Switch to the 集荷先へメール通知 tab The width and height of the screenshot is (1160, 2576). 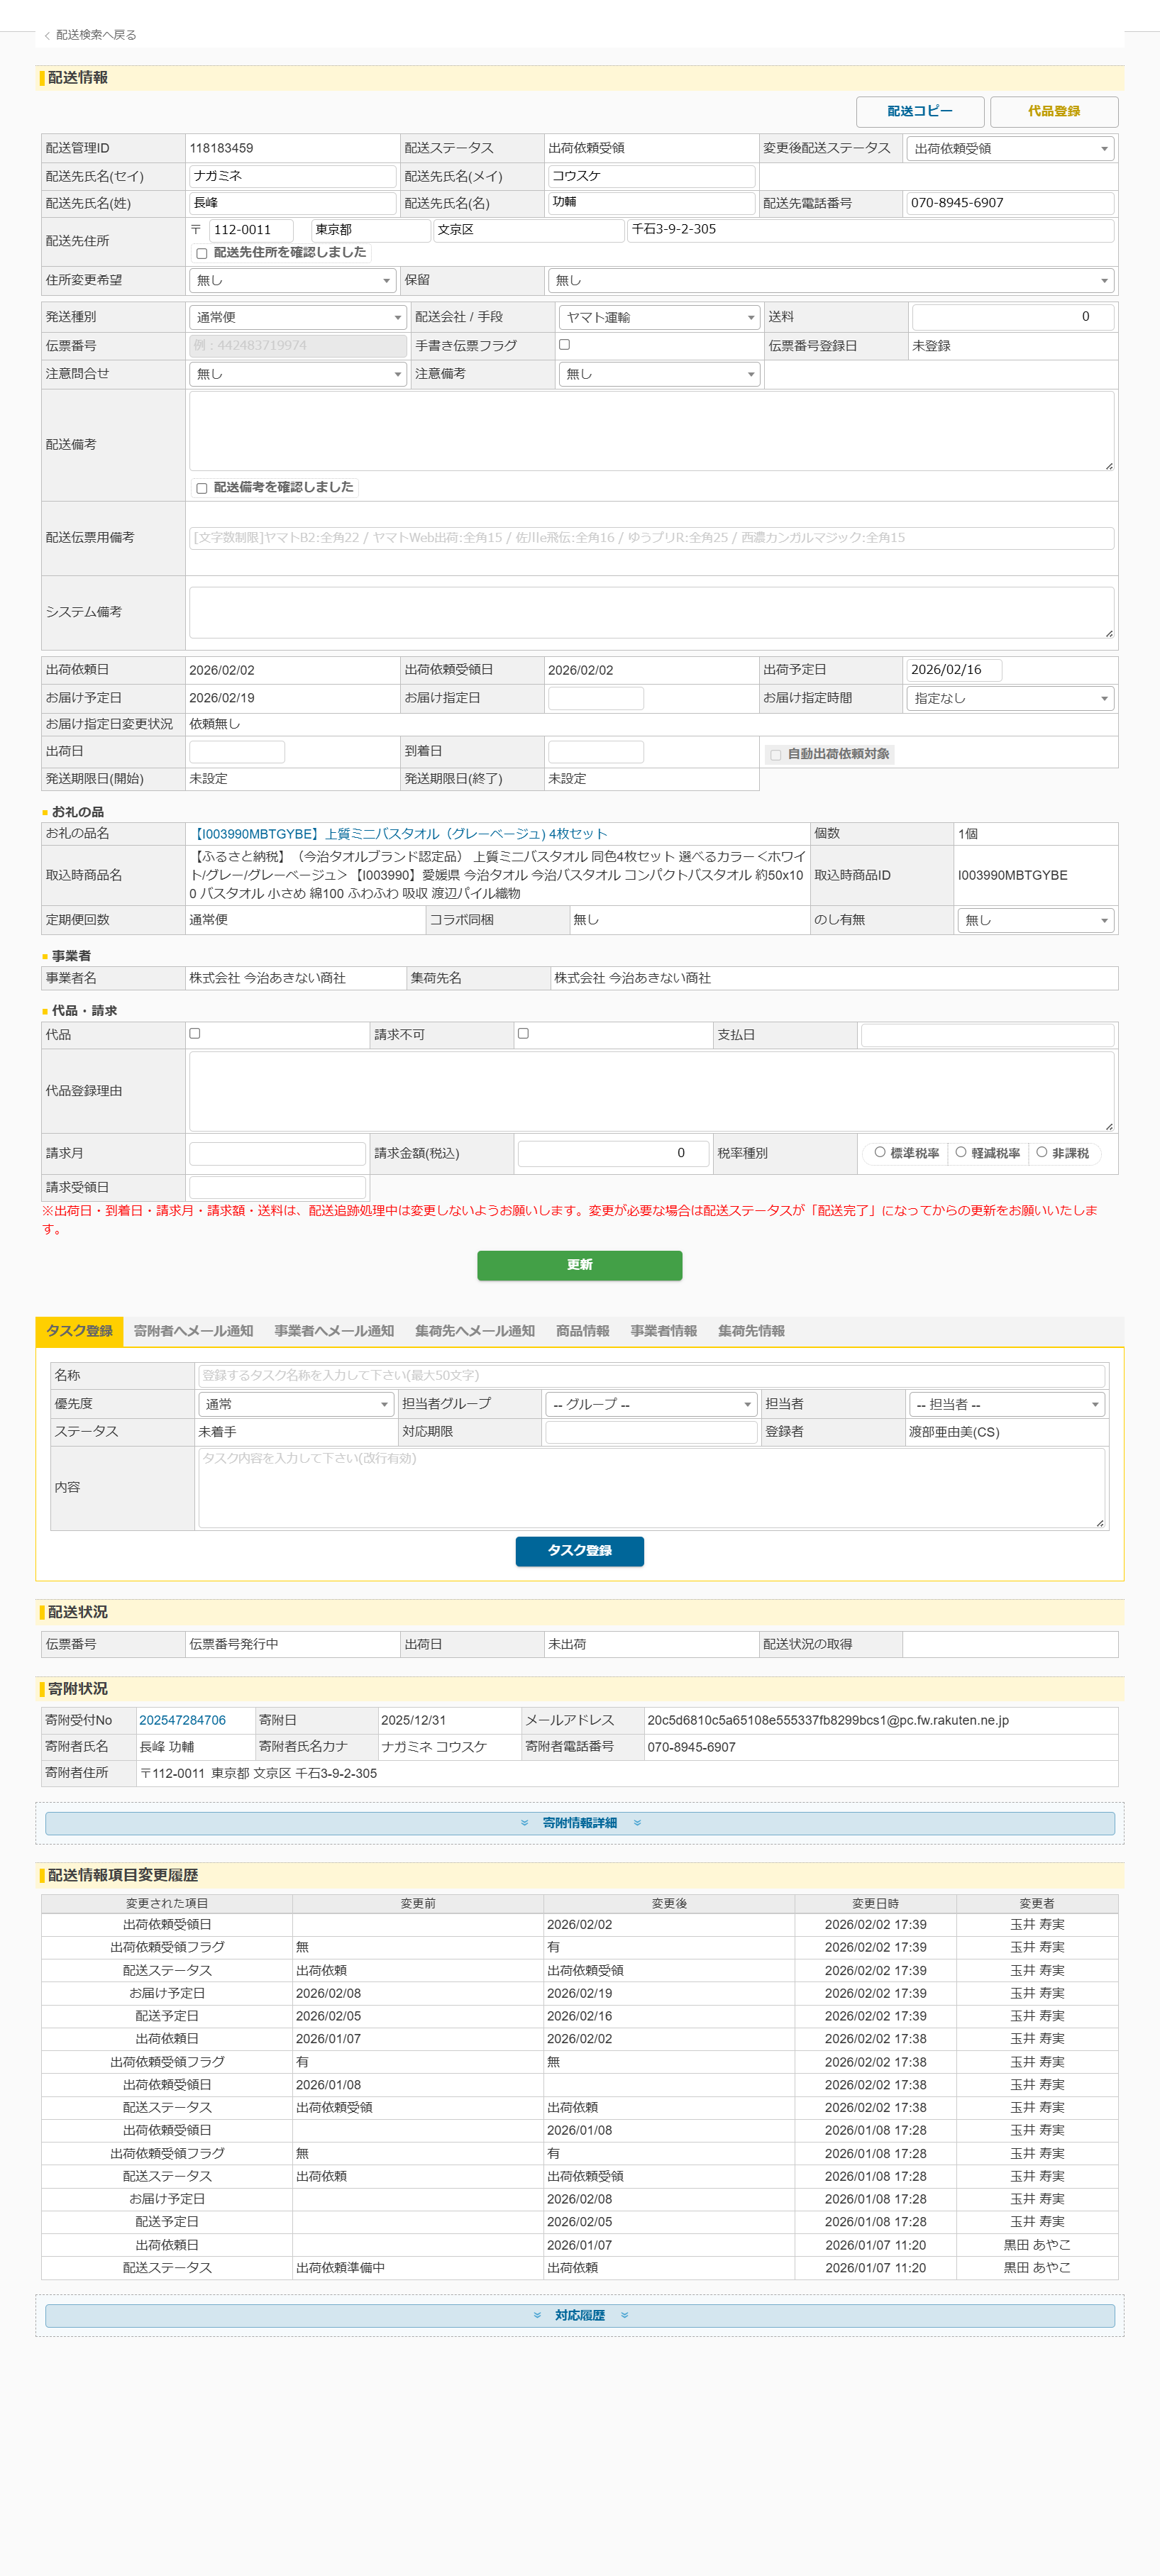click(x=475, y=1331)
